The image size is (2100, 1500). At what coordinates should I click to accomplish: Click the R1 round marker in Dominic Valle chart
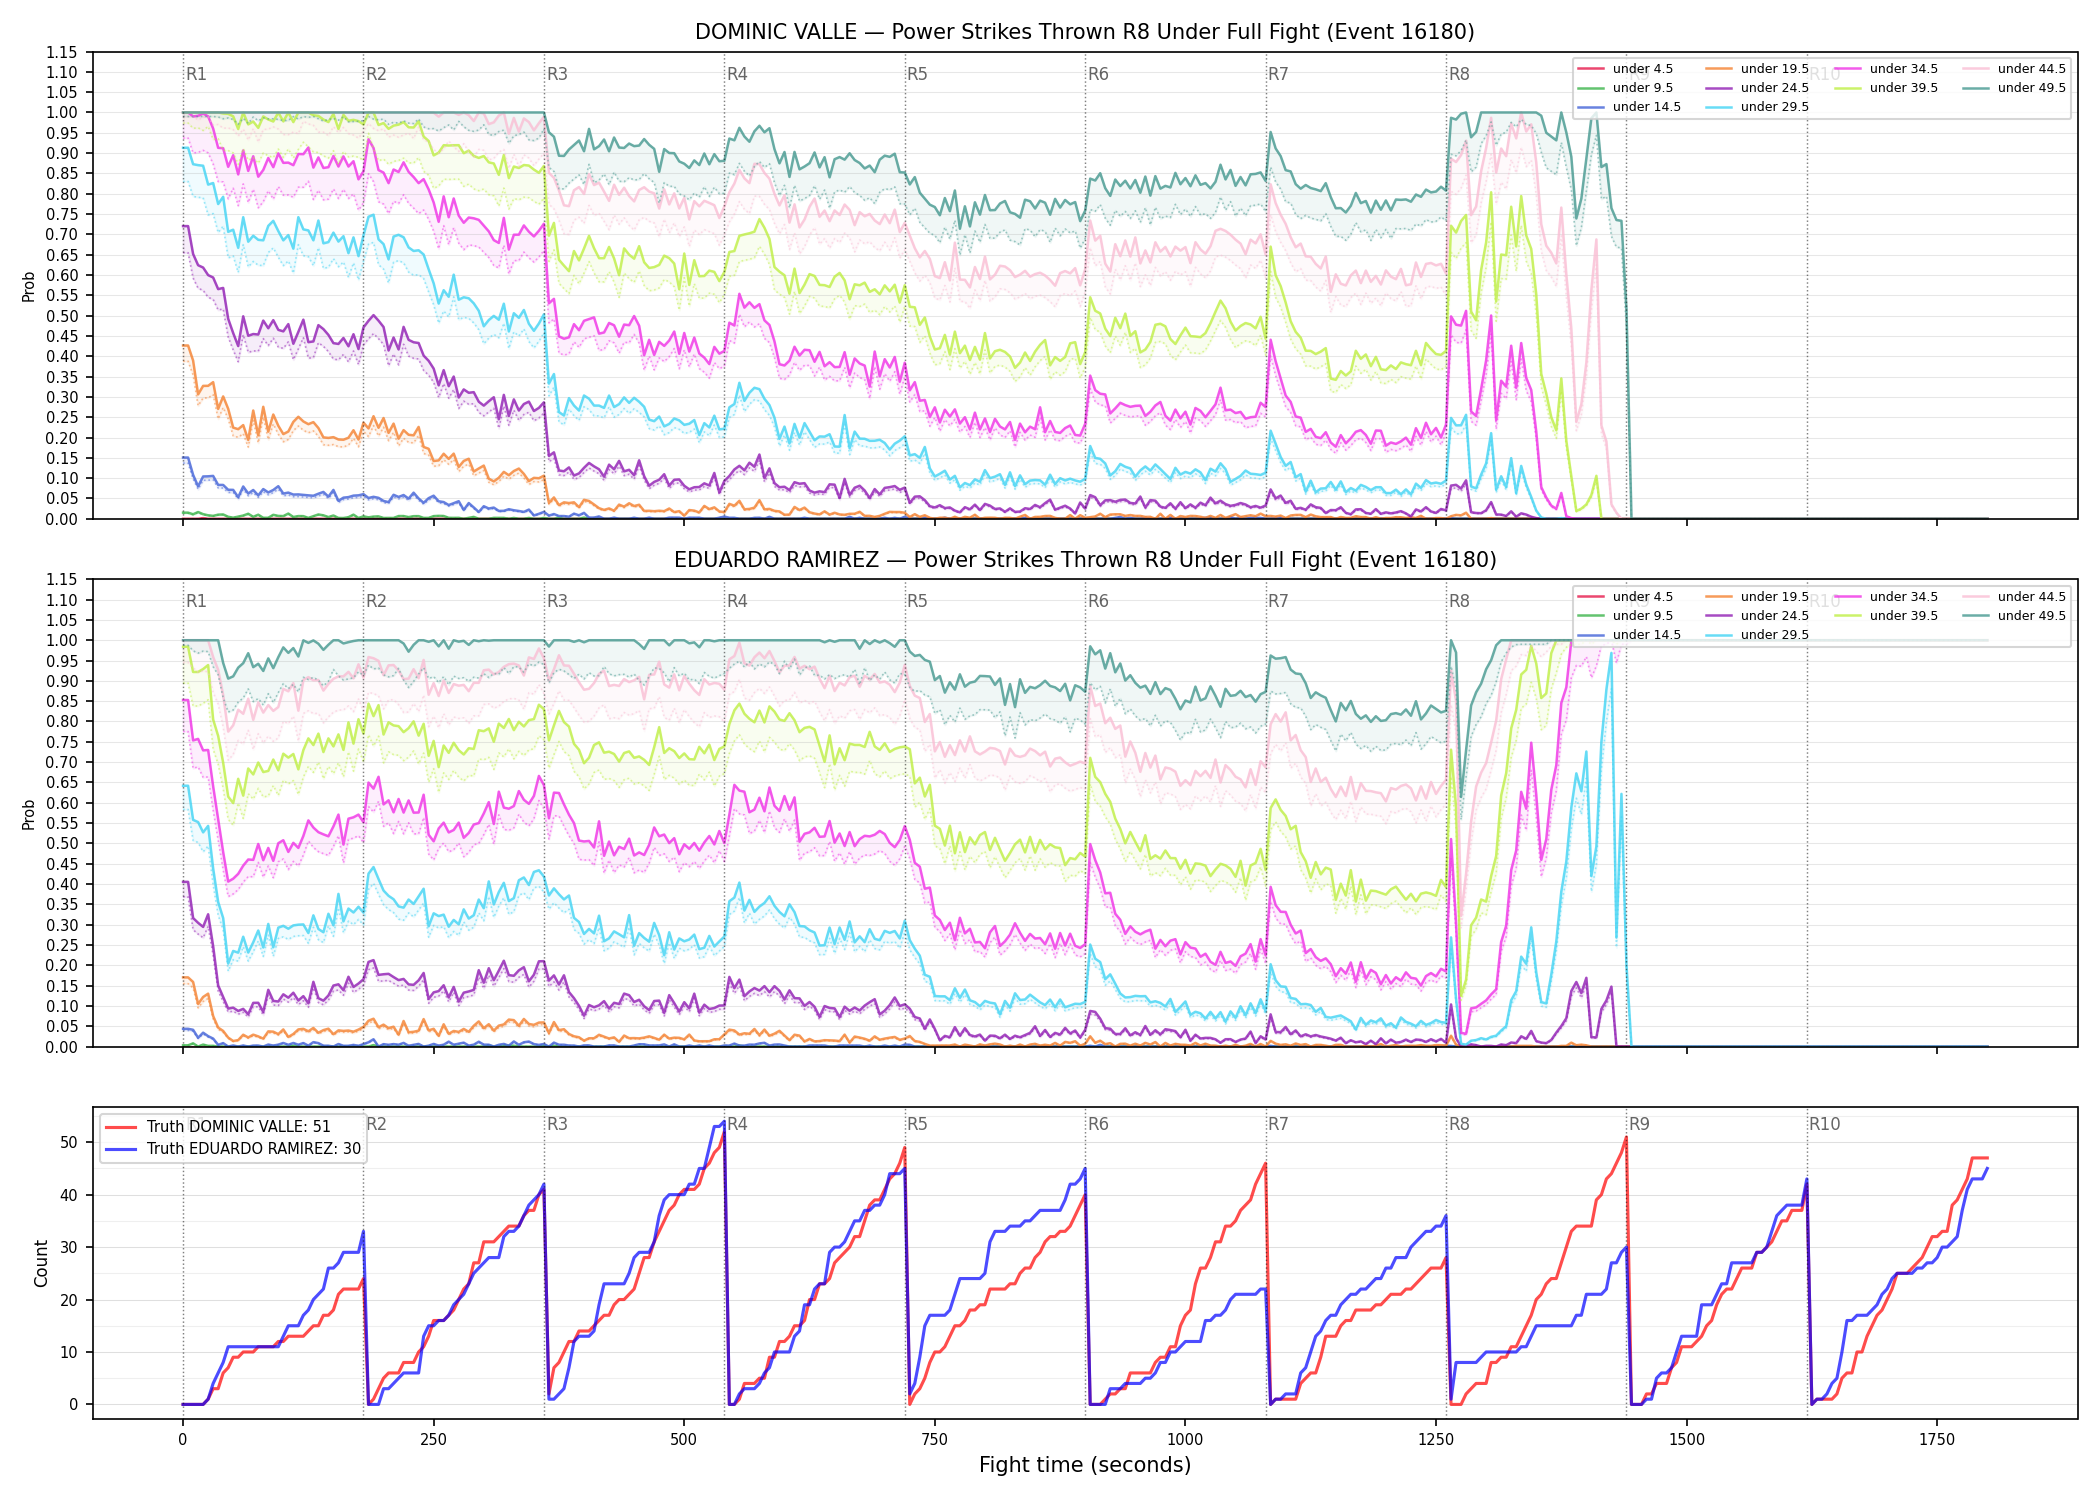tap(196, 74)
